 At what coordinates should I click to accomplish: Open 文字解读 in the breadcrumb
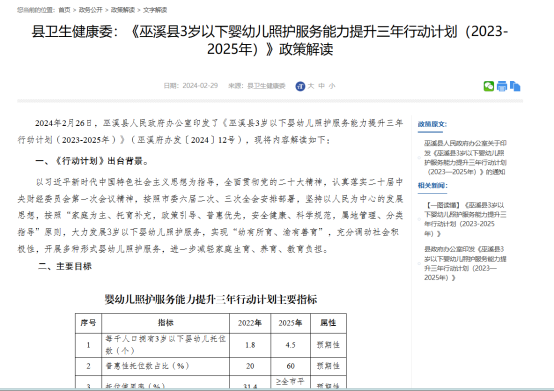155,10
